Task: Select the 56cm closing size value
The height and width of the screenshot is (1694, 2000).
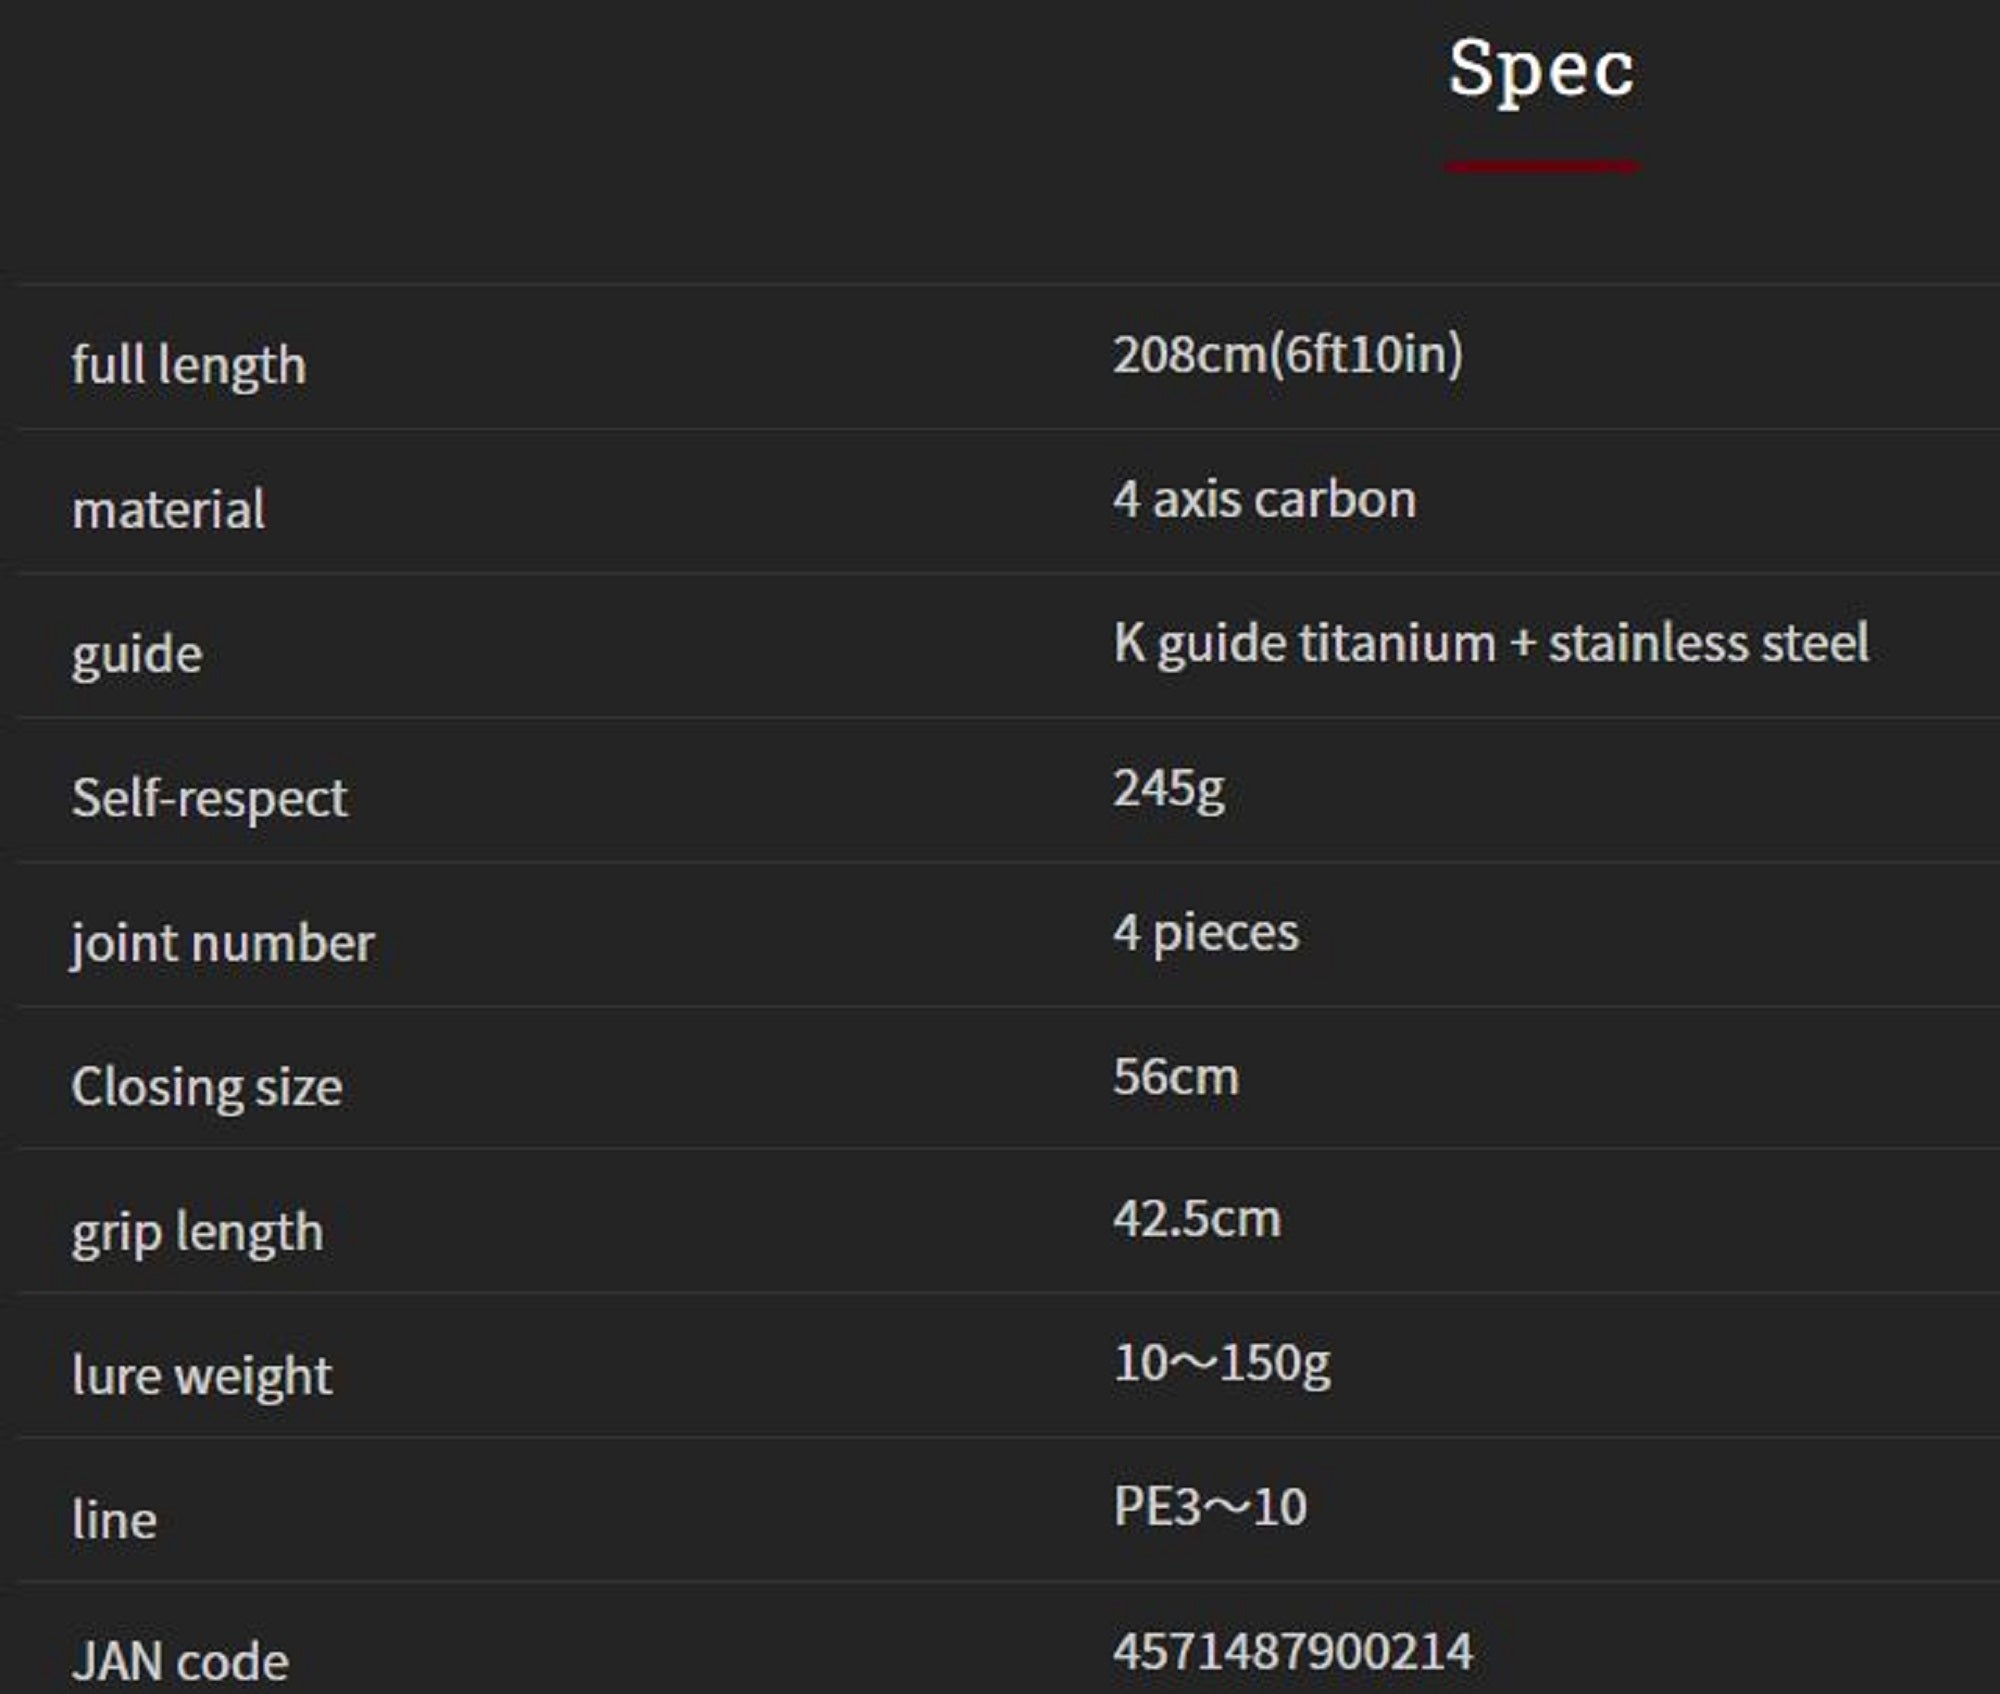Action: pos(1176,1077)
